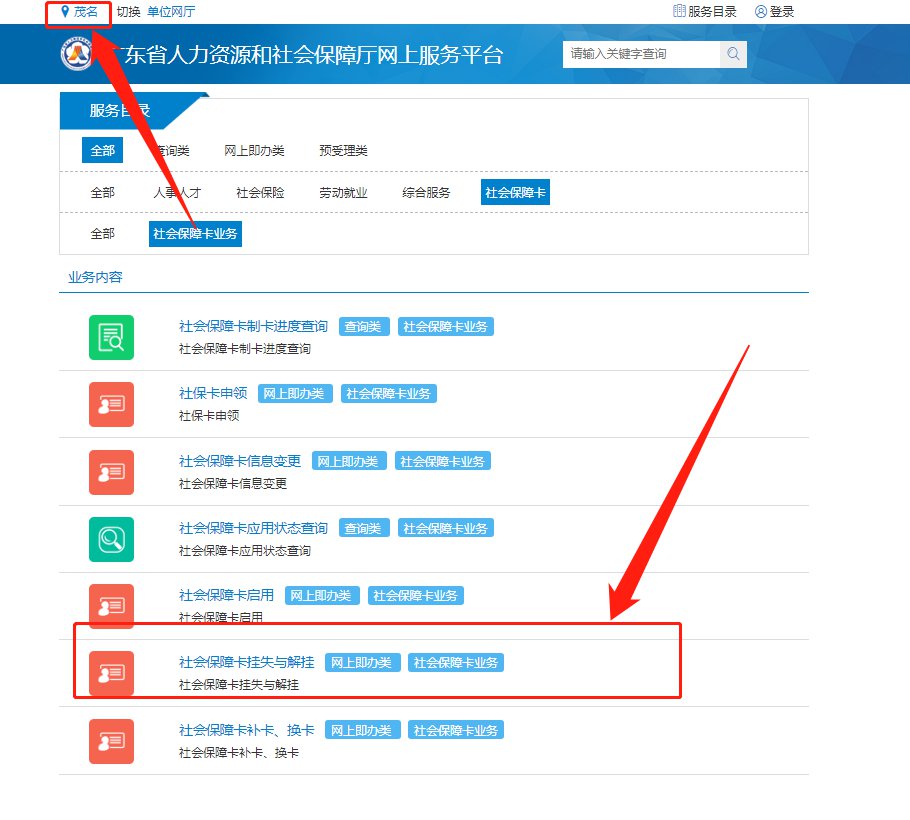Click description 社会保障卡应用状态查询 under title

click(x=244, y=551)
